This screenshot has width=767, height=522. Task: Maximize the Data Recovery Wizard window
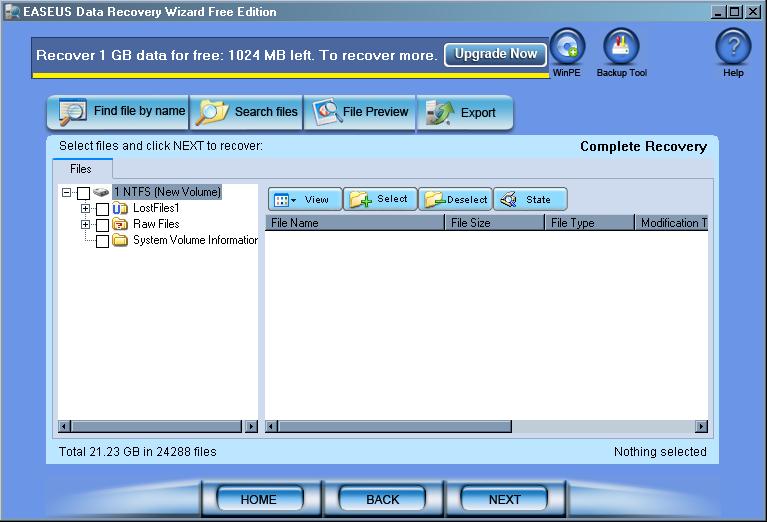(735, 11)
